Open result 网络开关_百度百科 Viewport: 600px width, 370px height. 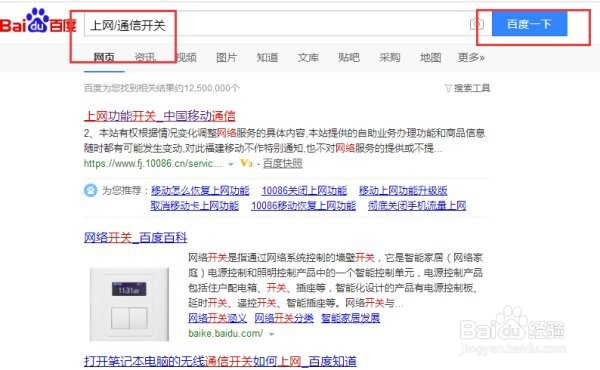tap(135, 238)
